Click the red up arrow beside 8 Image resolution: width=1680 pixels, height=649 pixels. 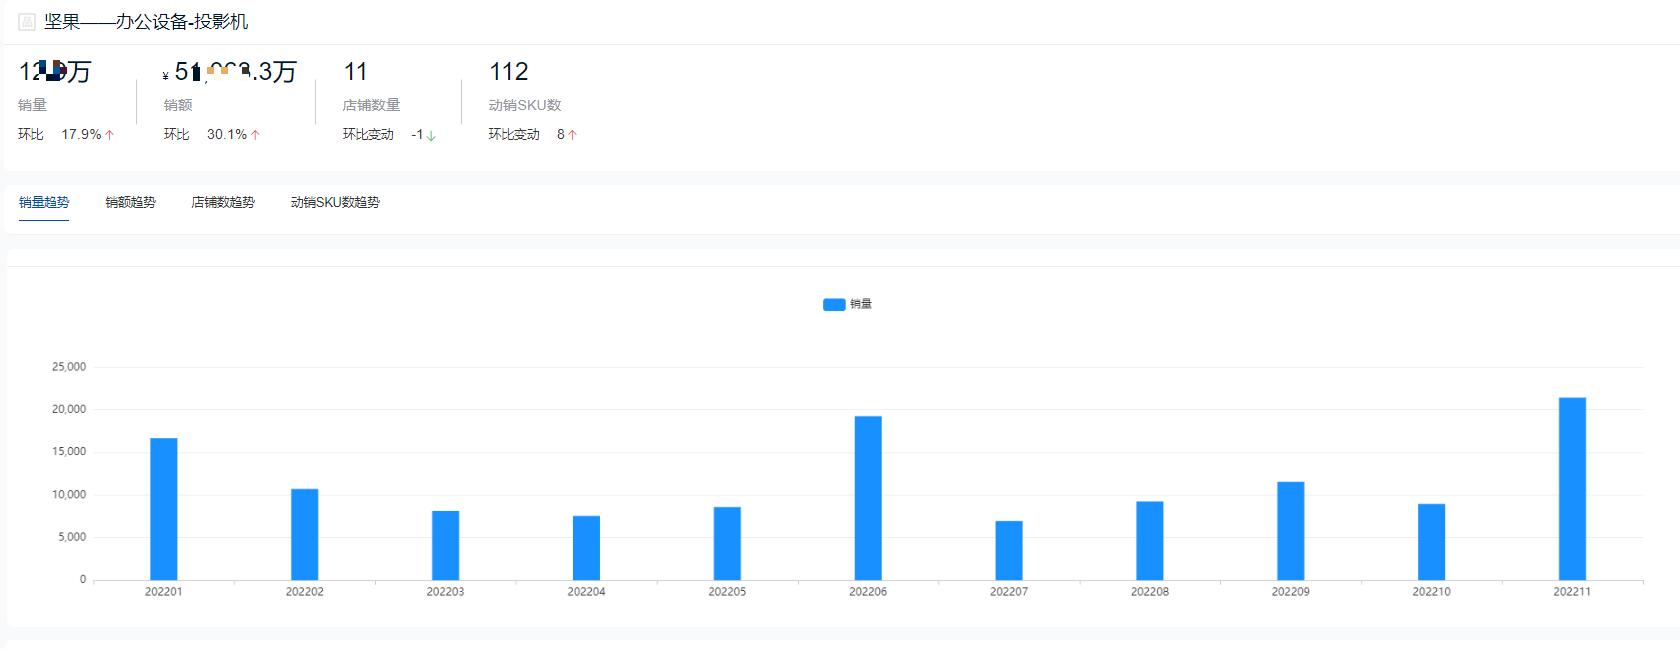click(572, 135)
